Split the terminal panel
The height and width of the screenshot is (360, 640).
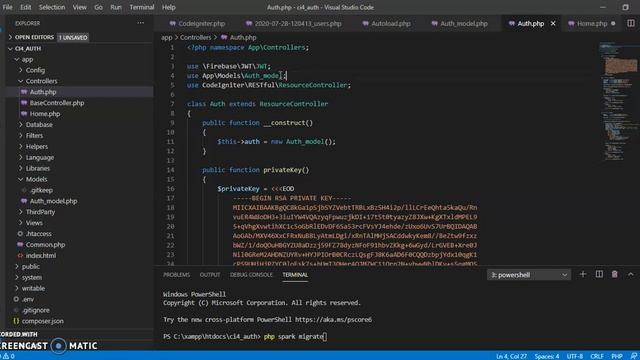pos(599,274)
